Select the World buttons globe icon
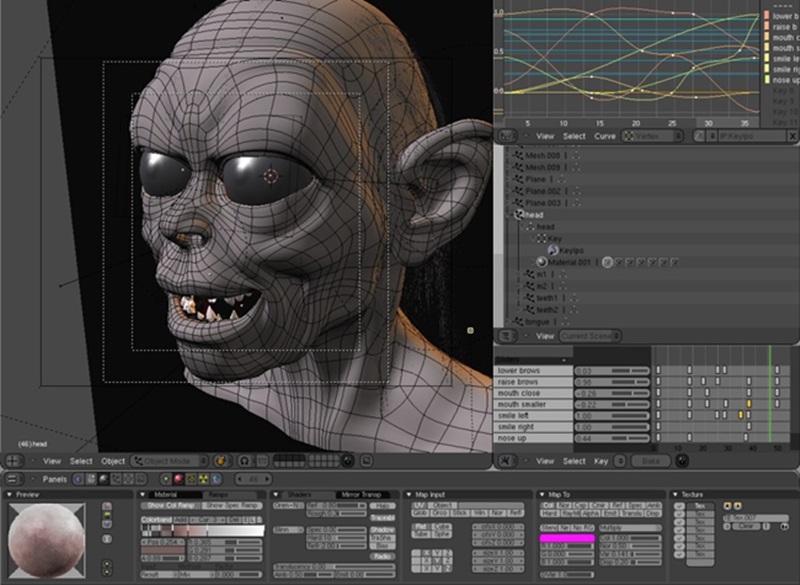The image size is (800, 585). click(x=216, y=479)
